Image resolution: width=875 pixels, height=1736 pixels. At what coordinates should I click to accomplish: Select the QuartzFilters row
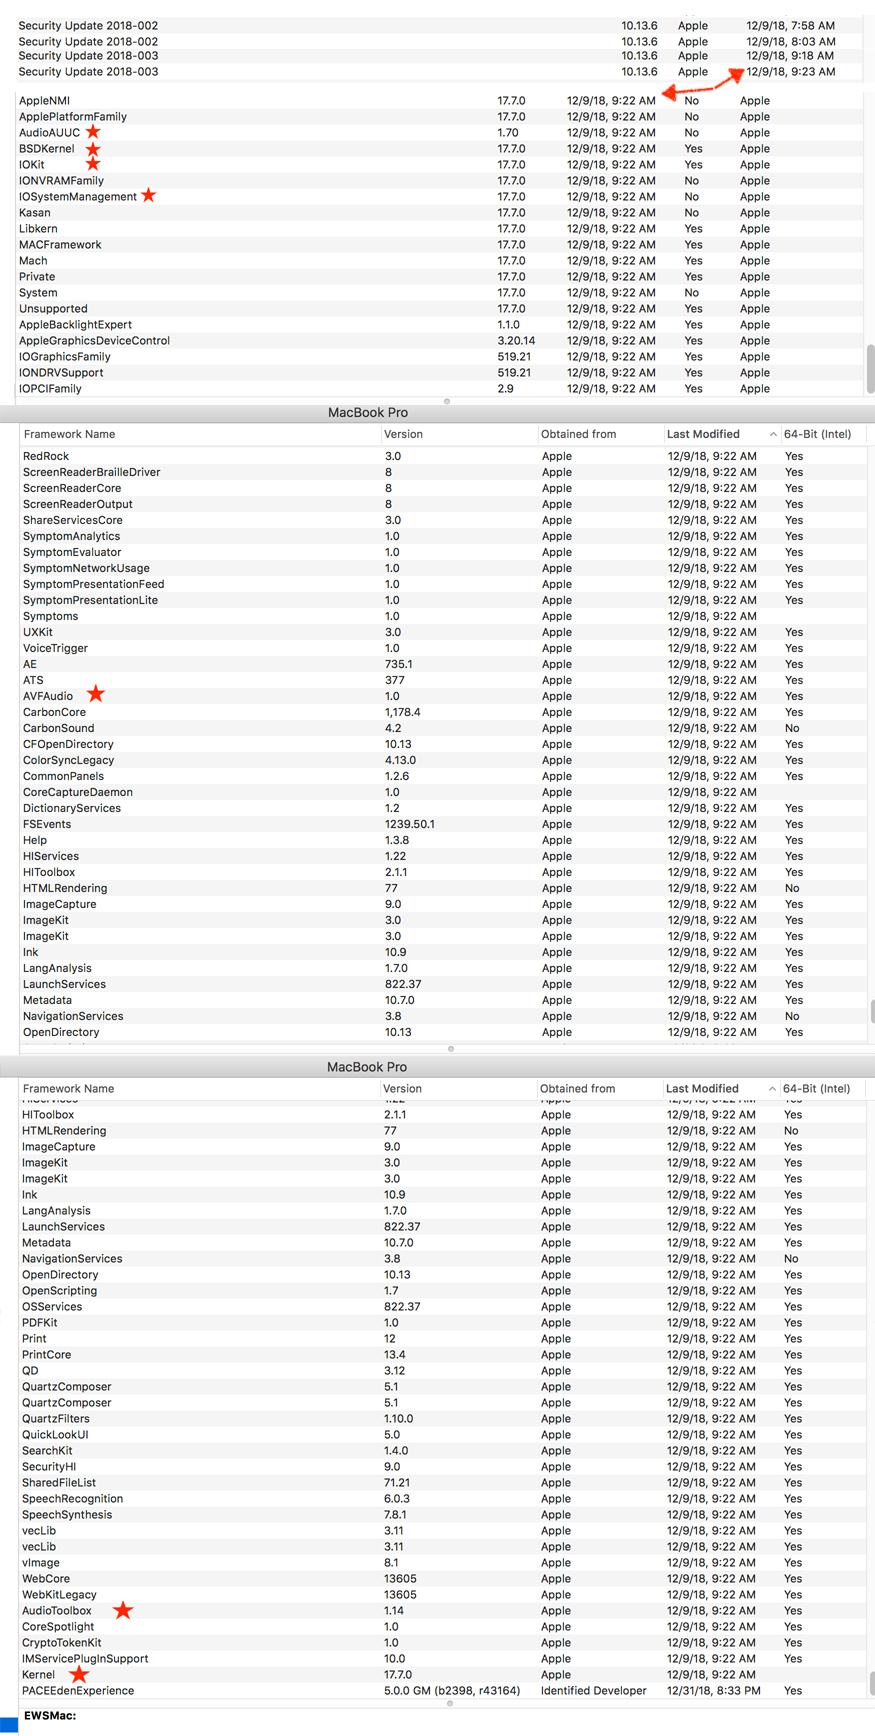pyautogui.click(x=444, y=1418)
